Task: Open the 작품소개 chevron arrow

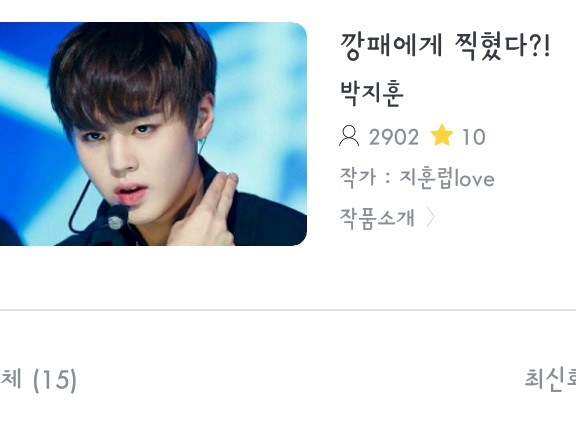Action: tap(431, 217)
